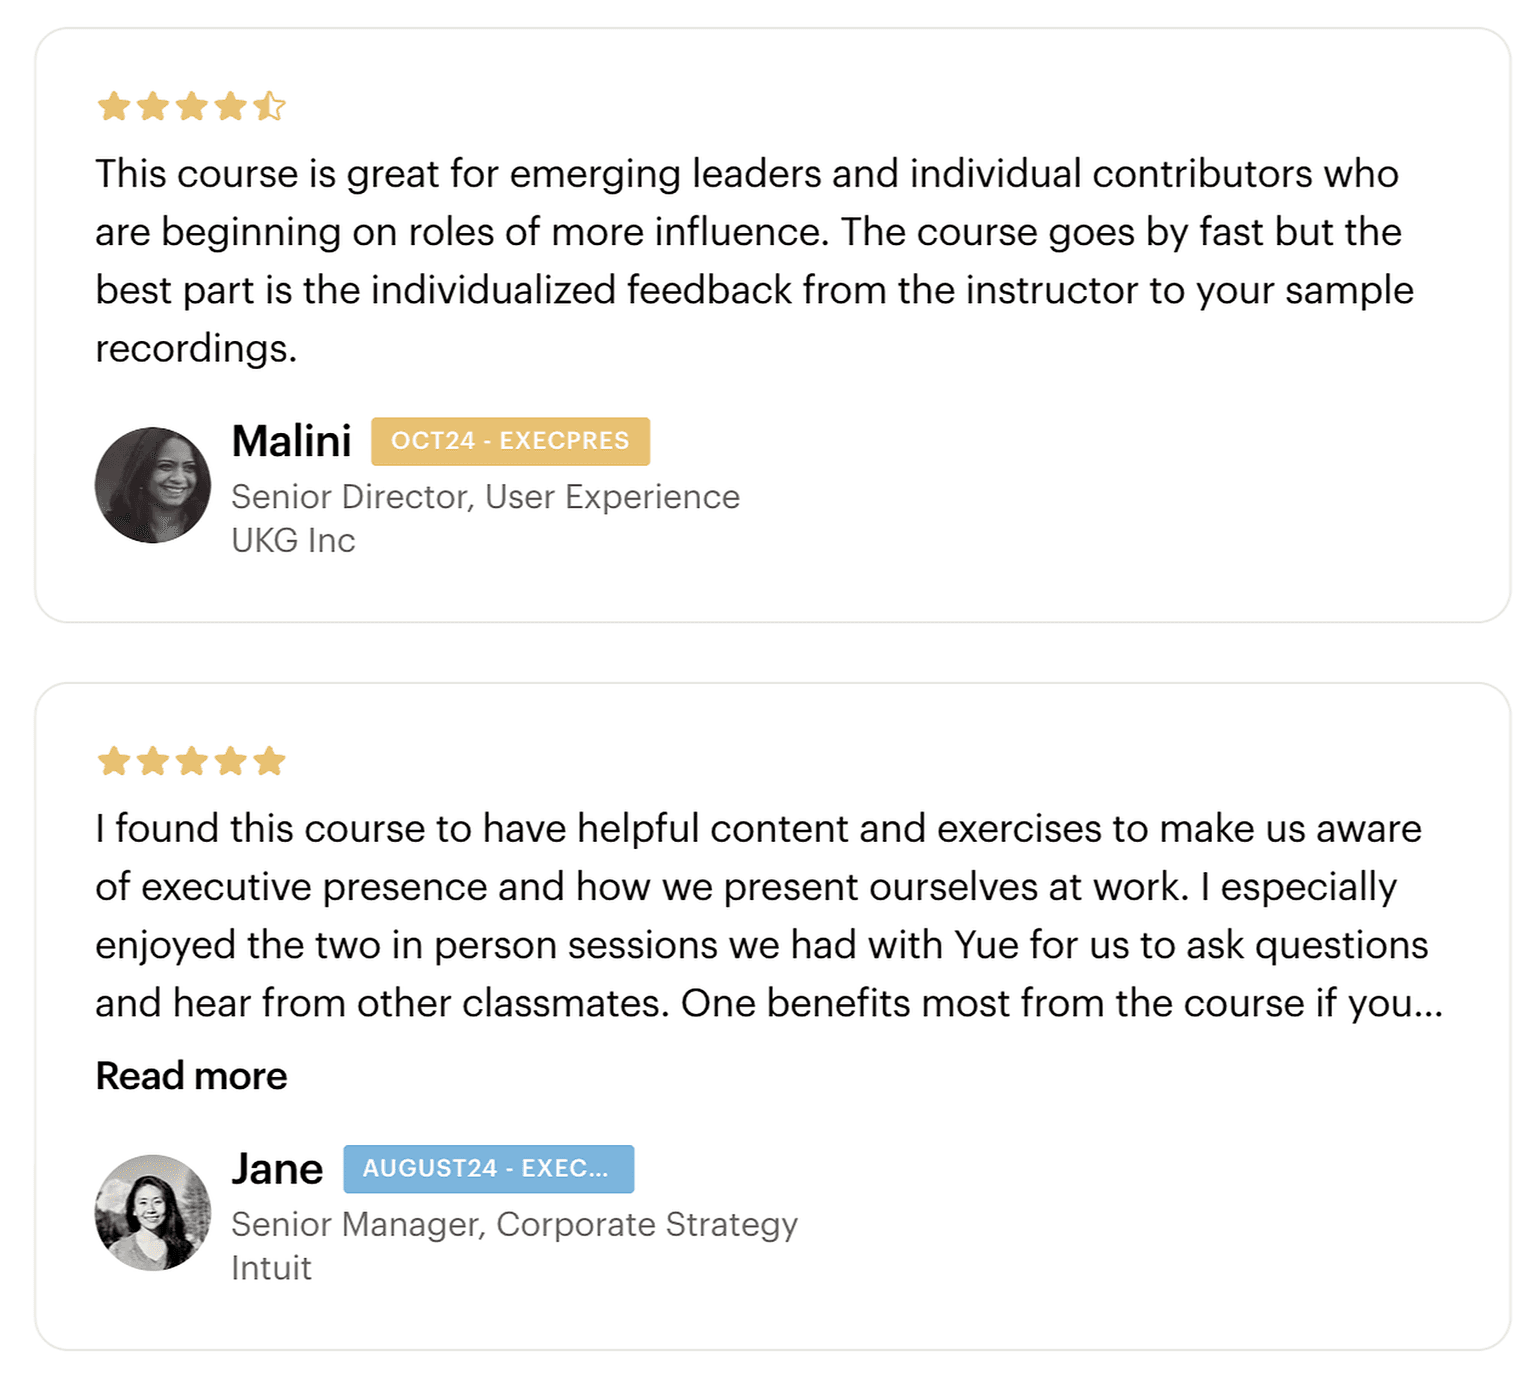Screen dimensions: 1536x1378
Task: Click the half star in Malini's rating
Action: click(269, 106)
